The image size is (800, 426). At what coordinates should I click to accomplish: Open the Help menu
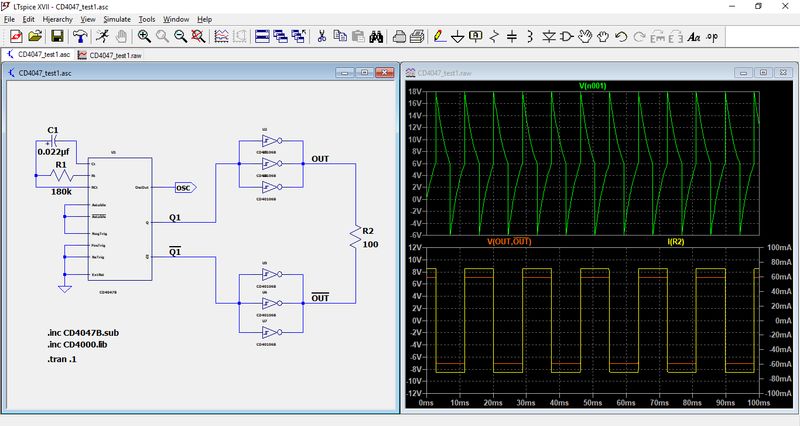point(205,19)
